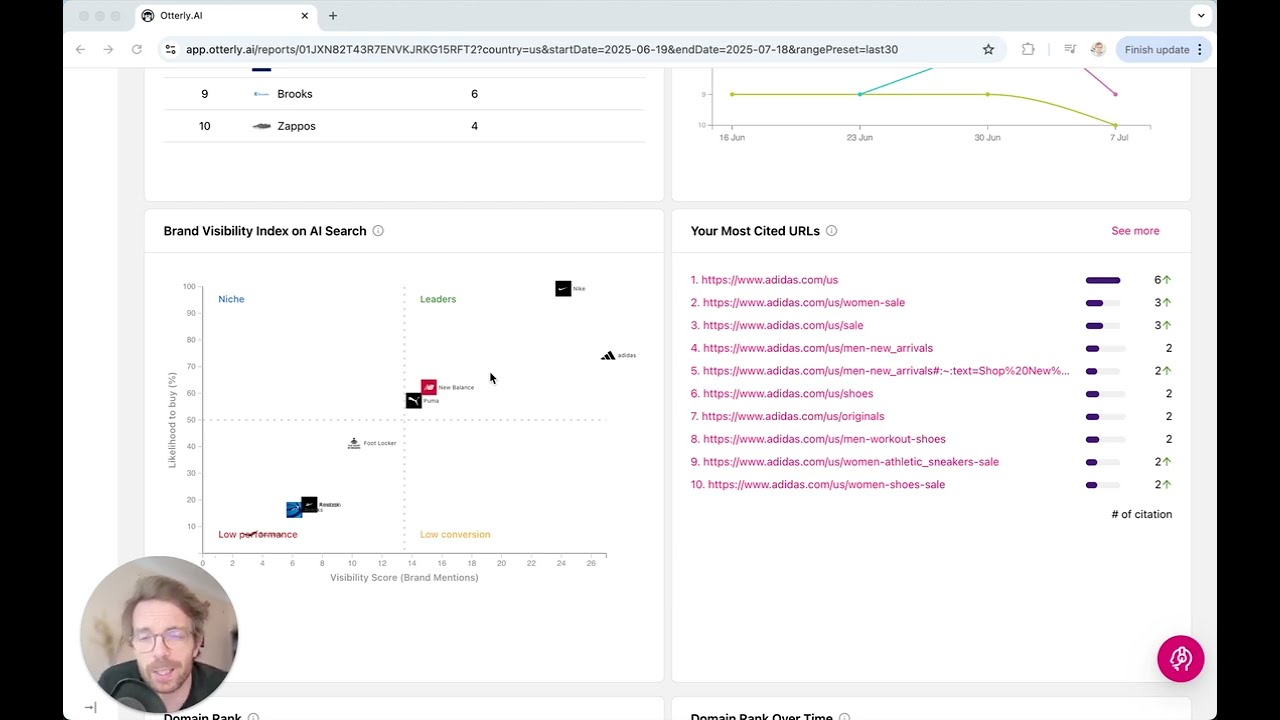The image size is (1280, 720).
Task: Click the browser address bar URL
Action: pos(540,49)
